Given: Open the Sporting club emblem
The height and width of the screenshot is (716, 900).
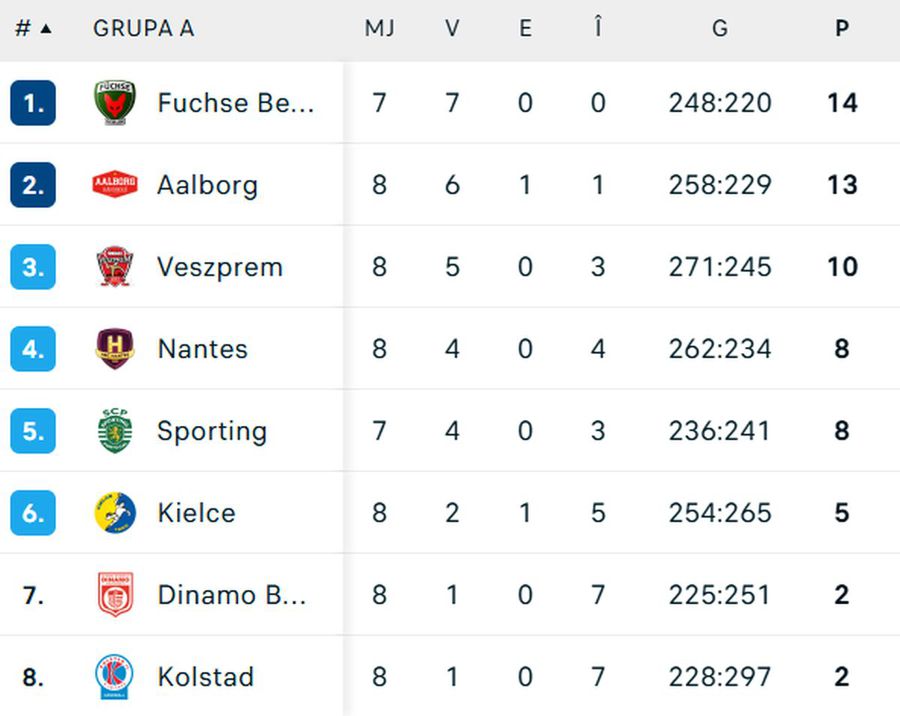Looking at the screenshot, I should [113, 430].
